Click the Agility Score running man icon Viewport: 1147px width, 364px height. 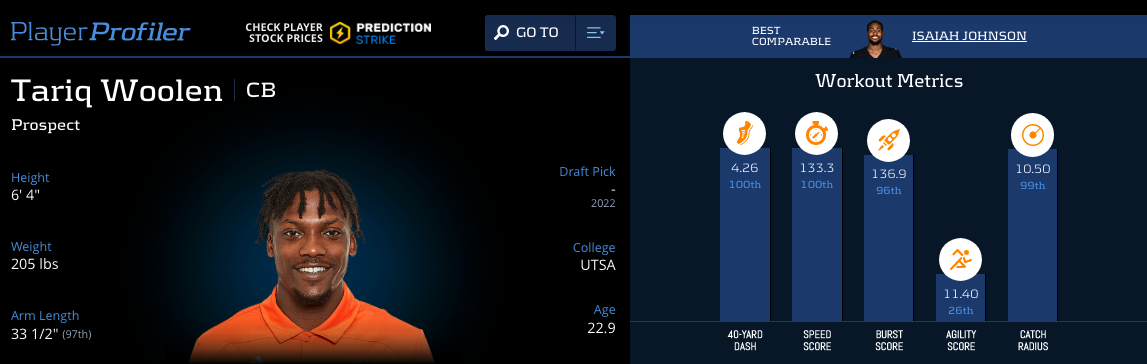[960, 259]
